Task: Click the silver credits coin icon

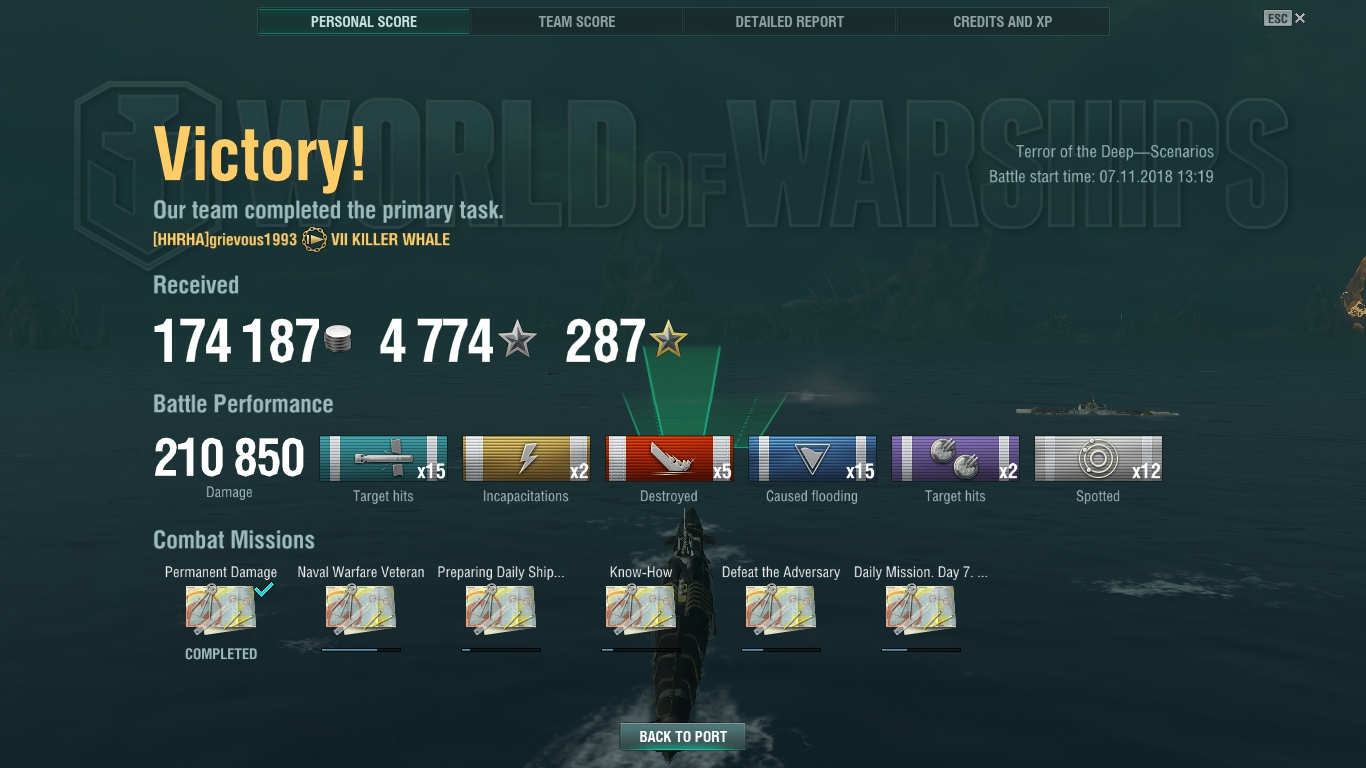Action: (338, 340)
